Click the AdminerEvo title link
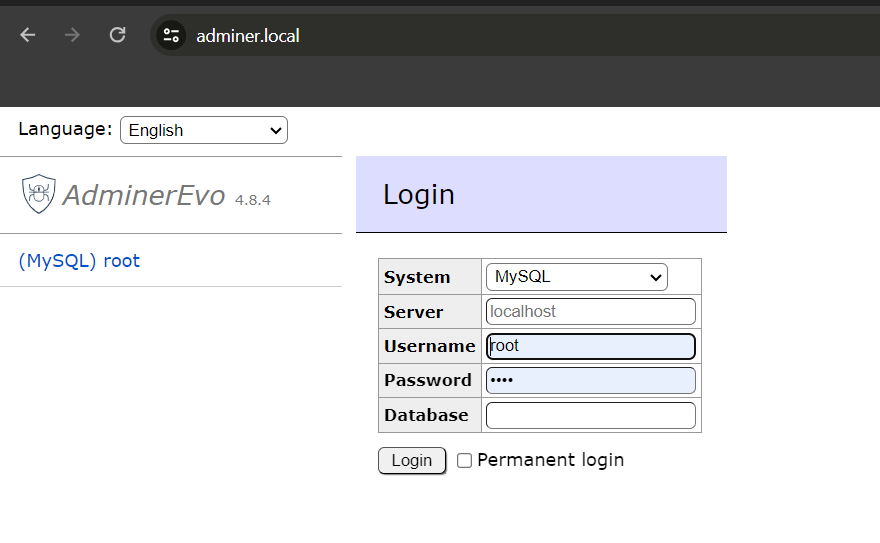 pyautogui.click(x=144, y=195)
